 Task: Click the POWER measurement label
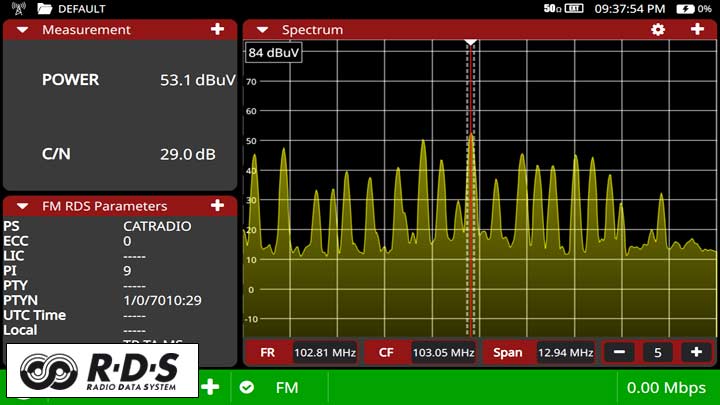click(70, 80)
